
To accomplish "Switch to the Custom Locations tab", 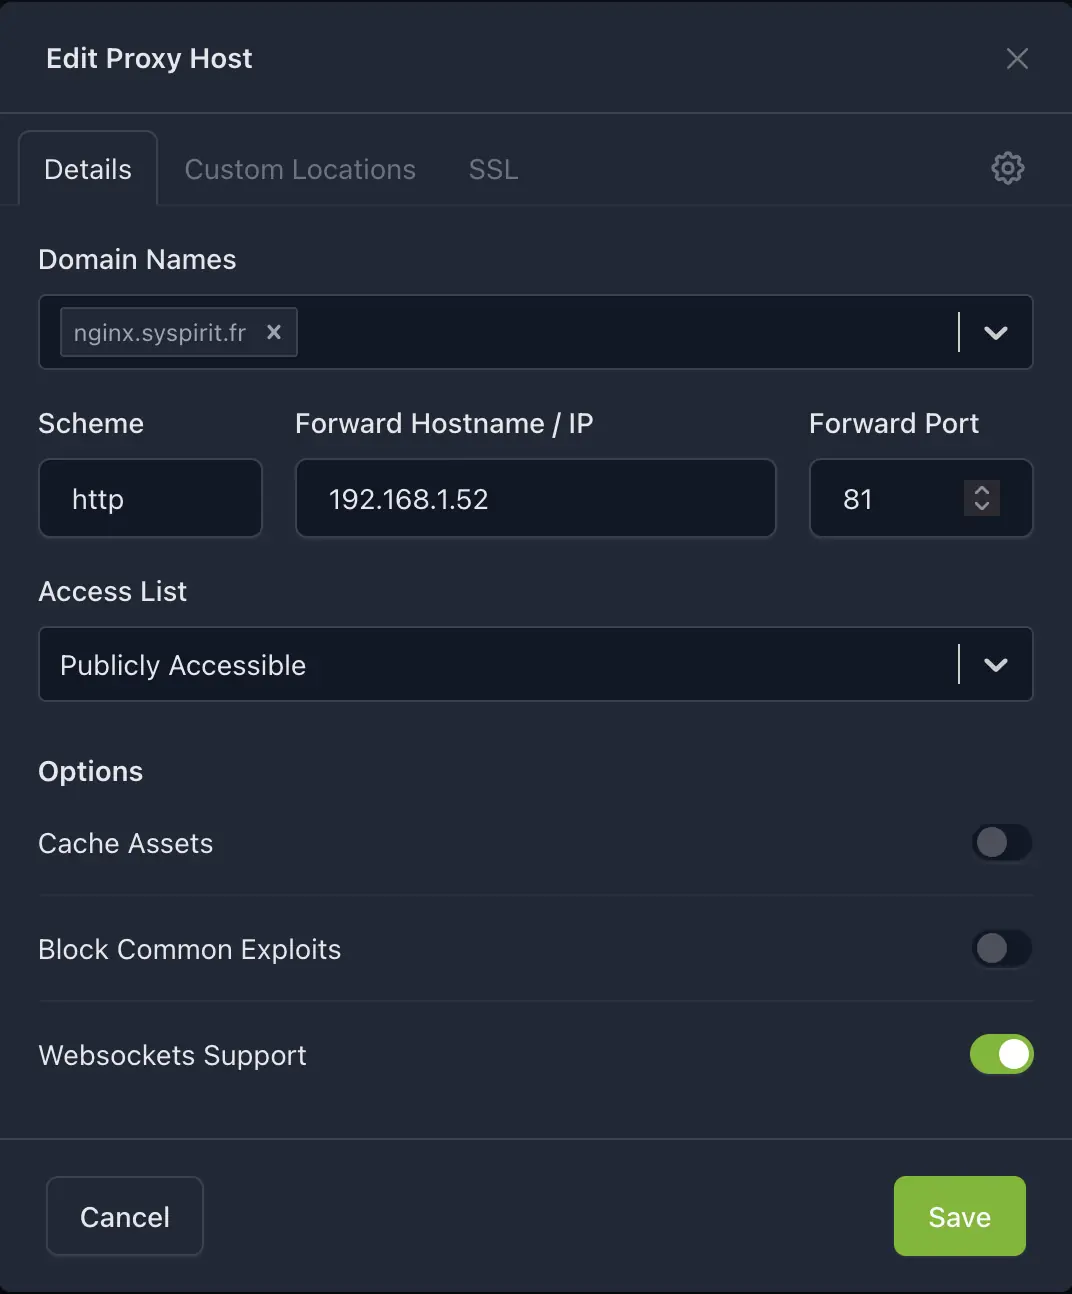I will point(299,169).
